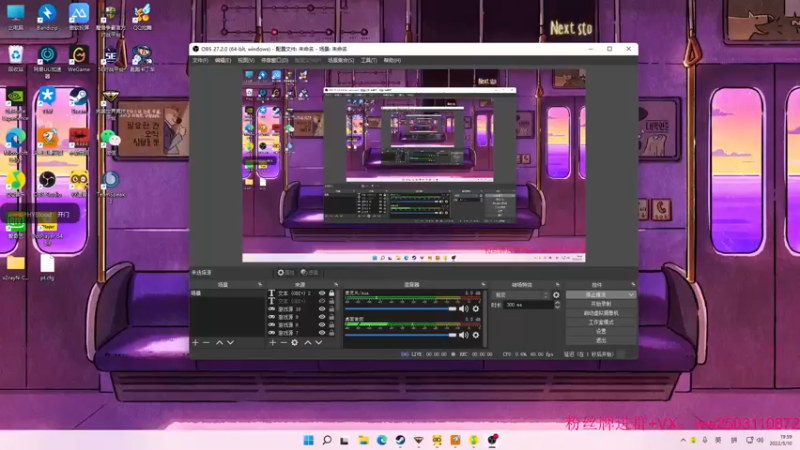
Task: Click the Windows Start button
Action: 309,440
